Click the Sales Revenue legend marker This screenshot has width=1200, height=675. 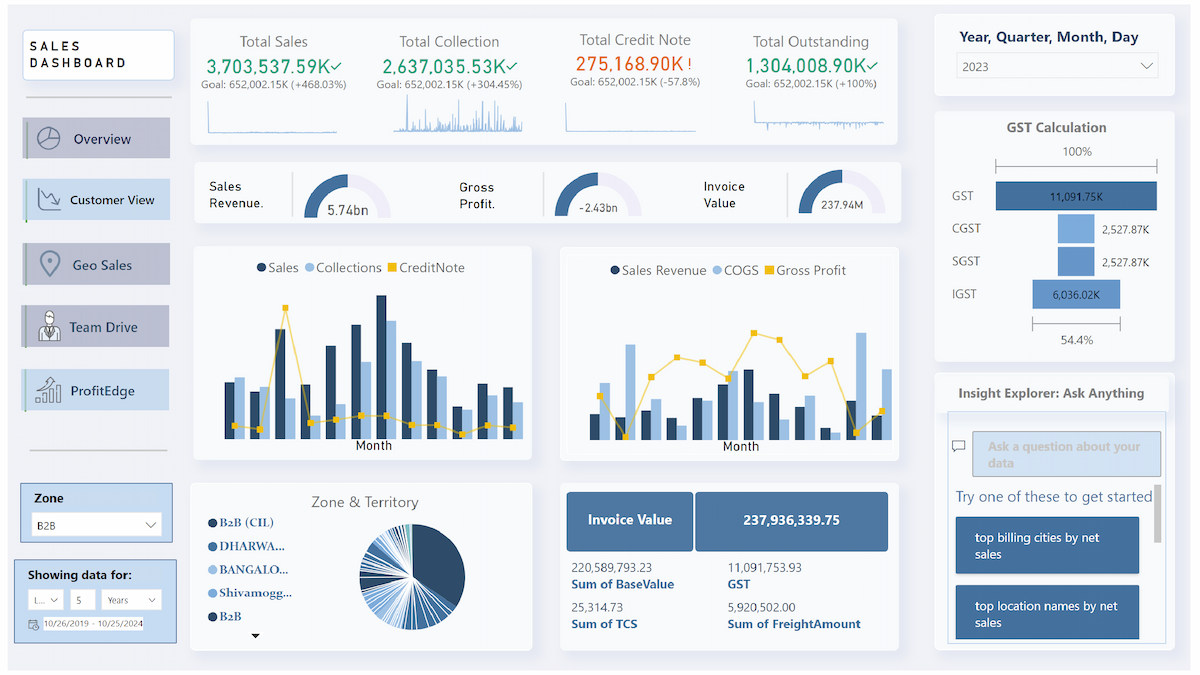tap(615, 271)
